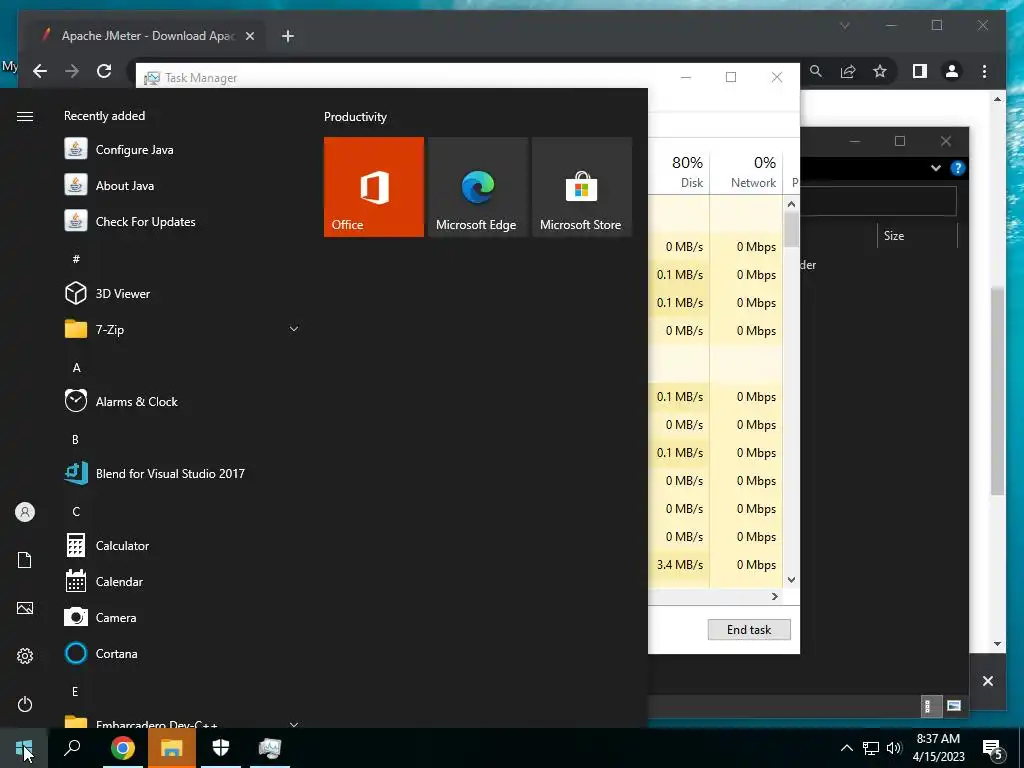Open the volume tray icon
The image size is (1024, 768).
[894, 748]
